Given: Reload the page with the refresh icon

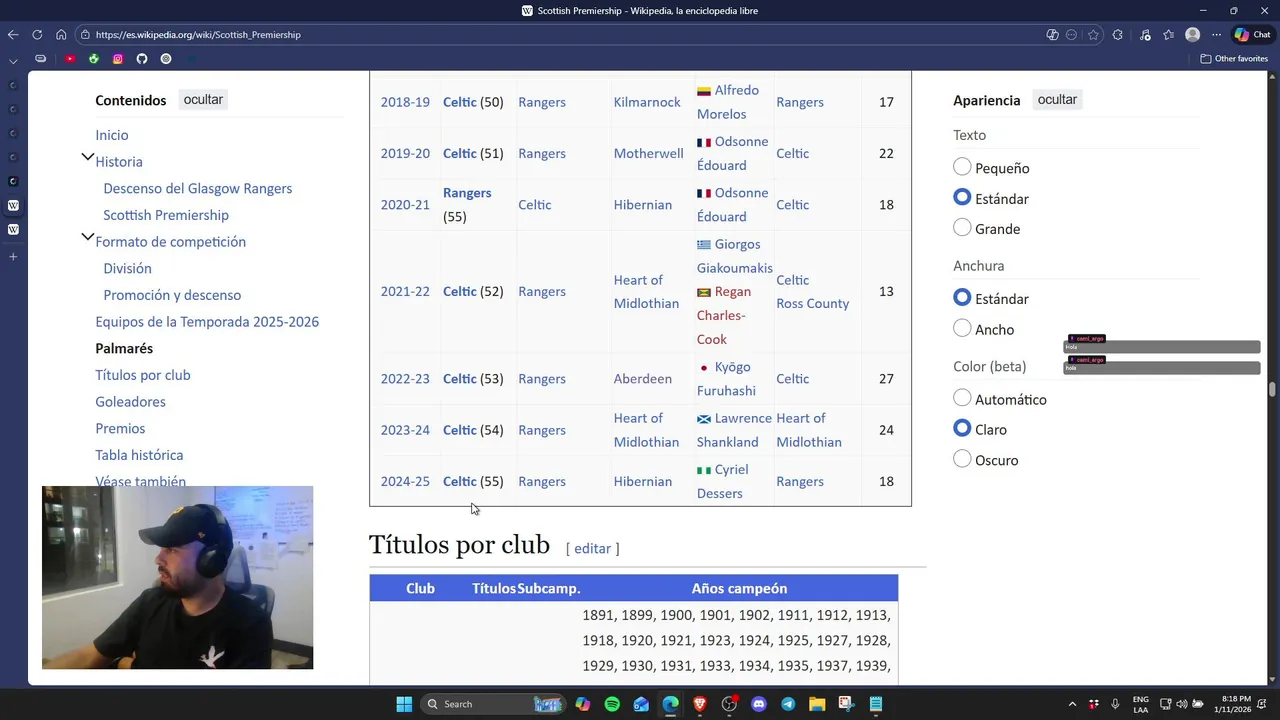Looking at the screenshot, I should point(37,35).
